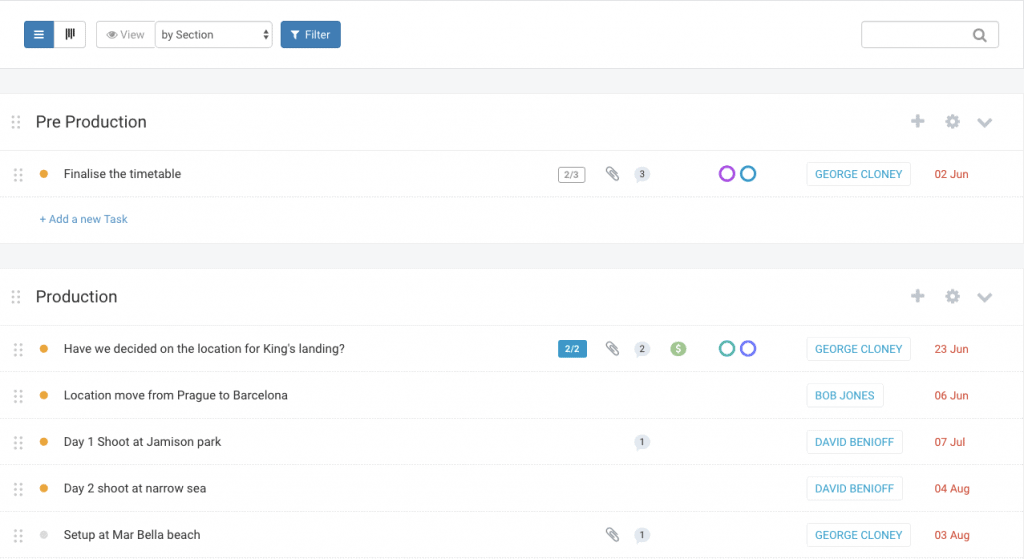Open DAVID BENIOFF assignee on Day 1 Shoot
1024x559 pixels.
coord(854,442)
